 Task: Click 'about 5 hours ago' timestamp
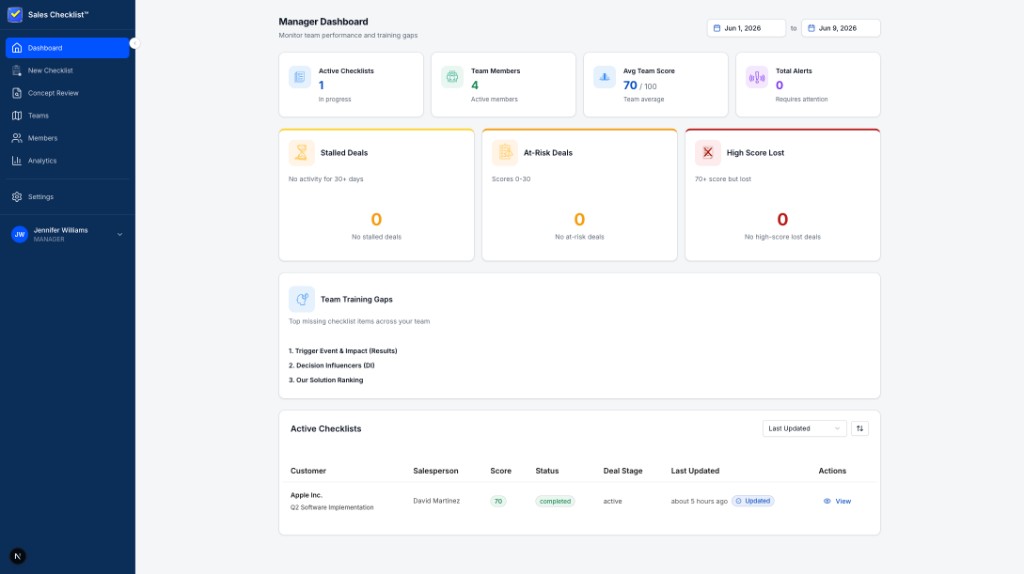coord(699,502)
